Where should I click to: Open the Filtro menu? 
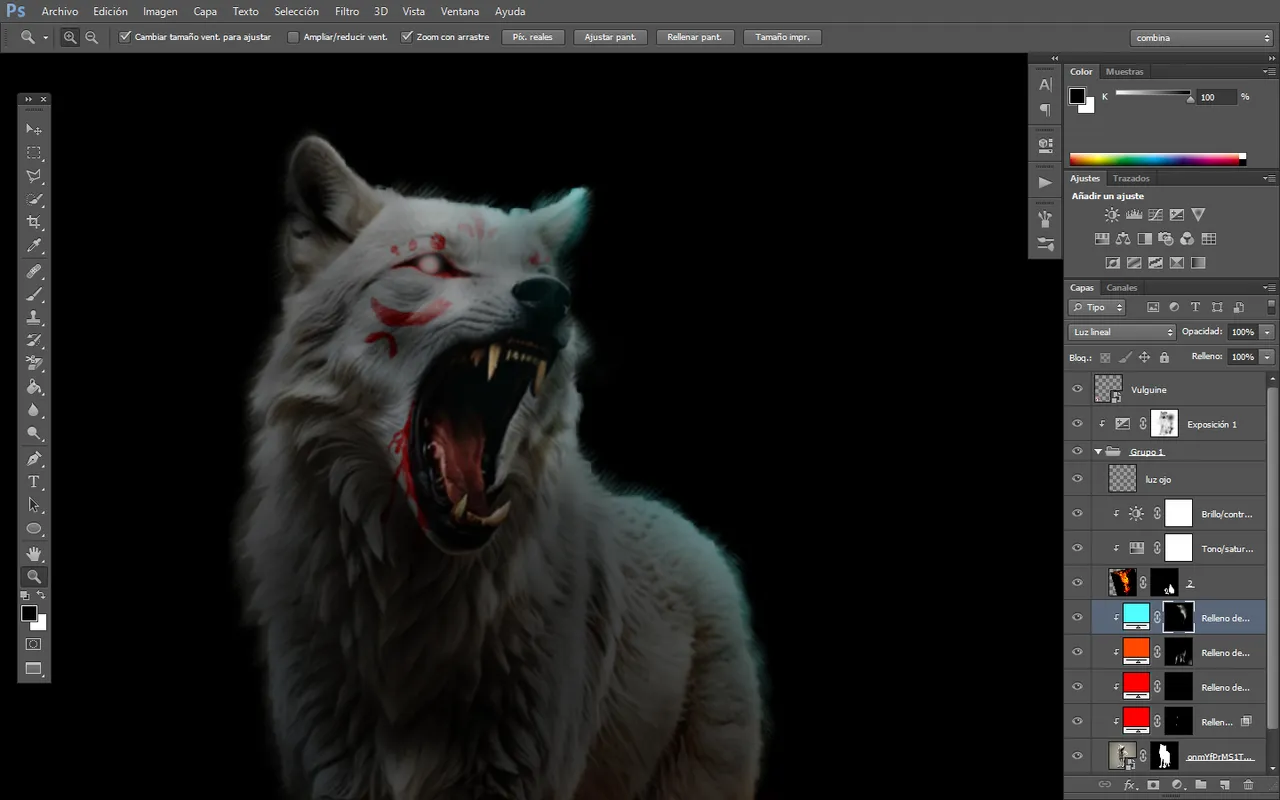[347, 12]
